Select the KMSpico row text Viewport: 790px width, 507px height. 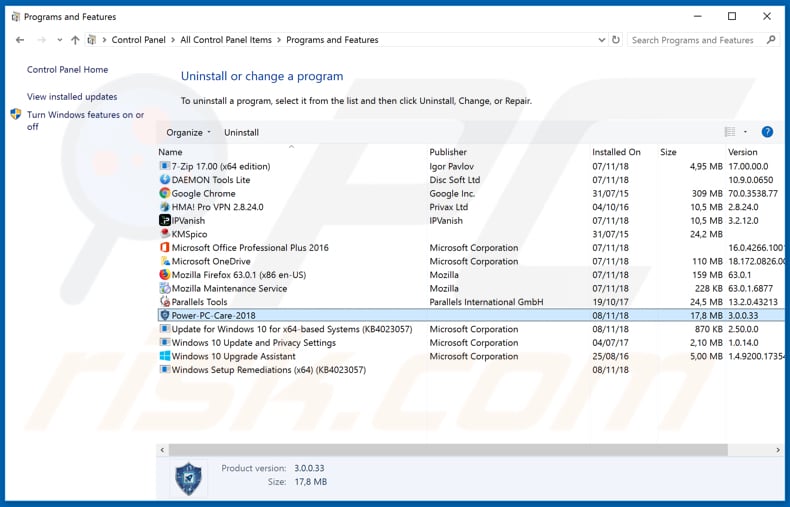tap(189, 234)
